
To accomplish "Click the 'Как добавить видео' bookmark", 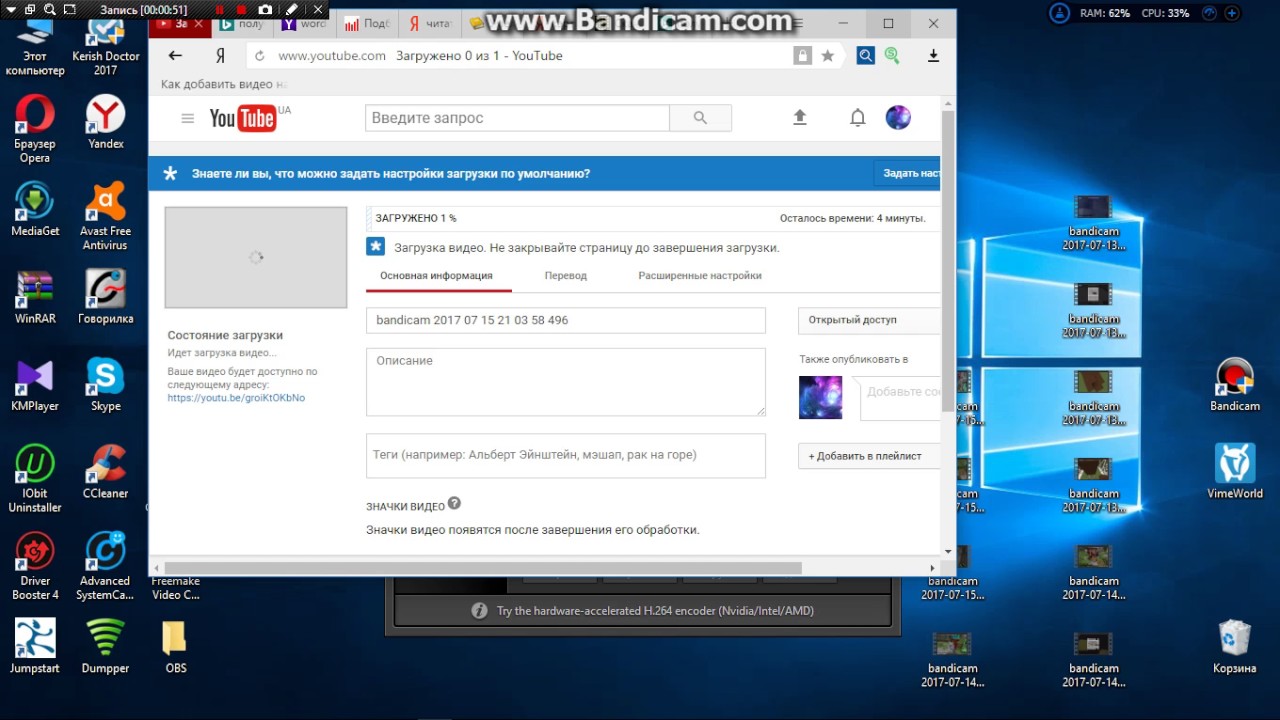I will tap(223, 85).
